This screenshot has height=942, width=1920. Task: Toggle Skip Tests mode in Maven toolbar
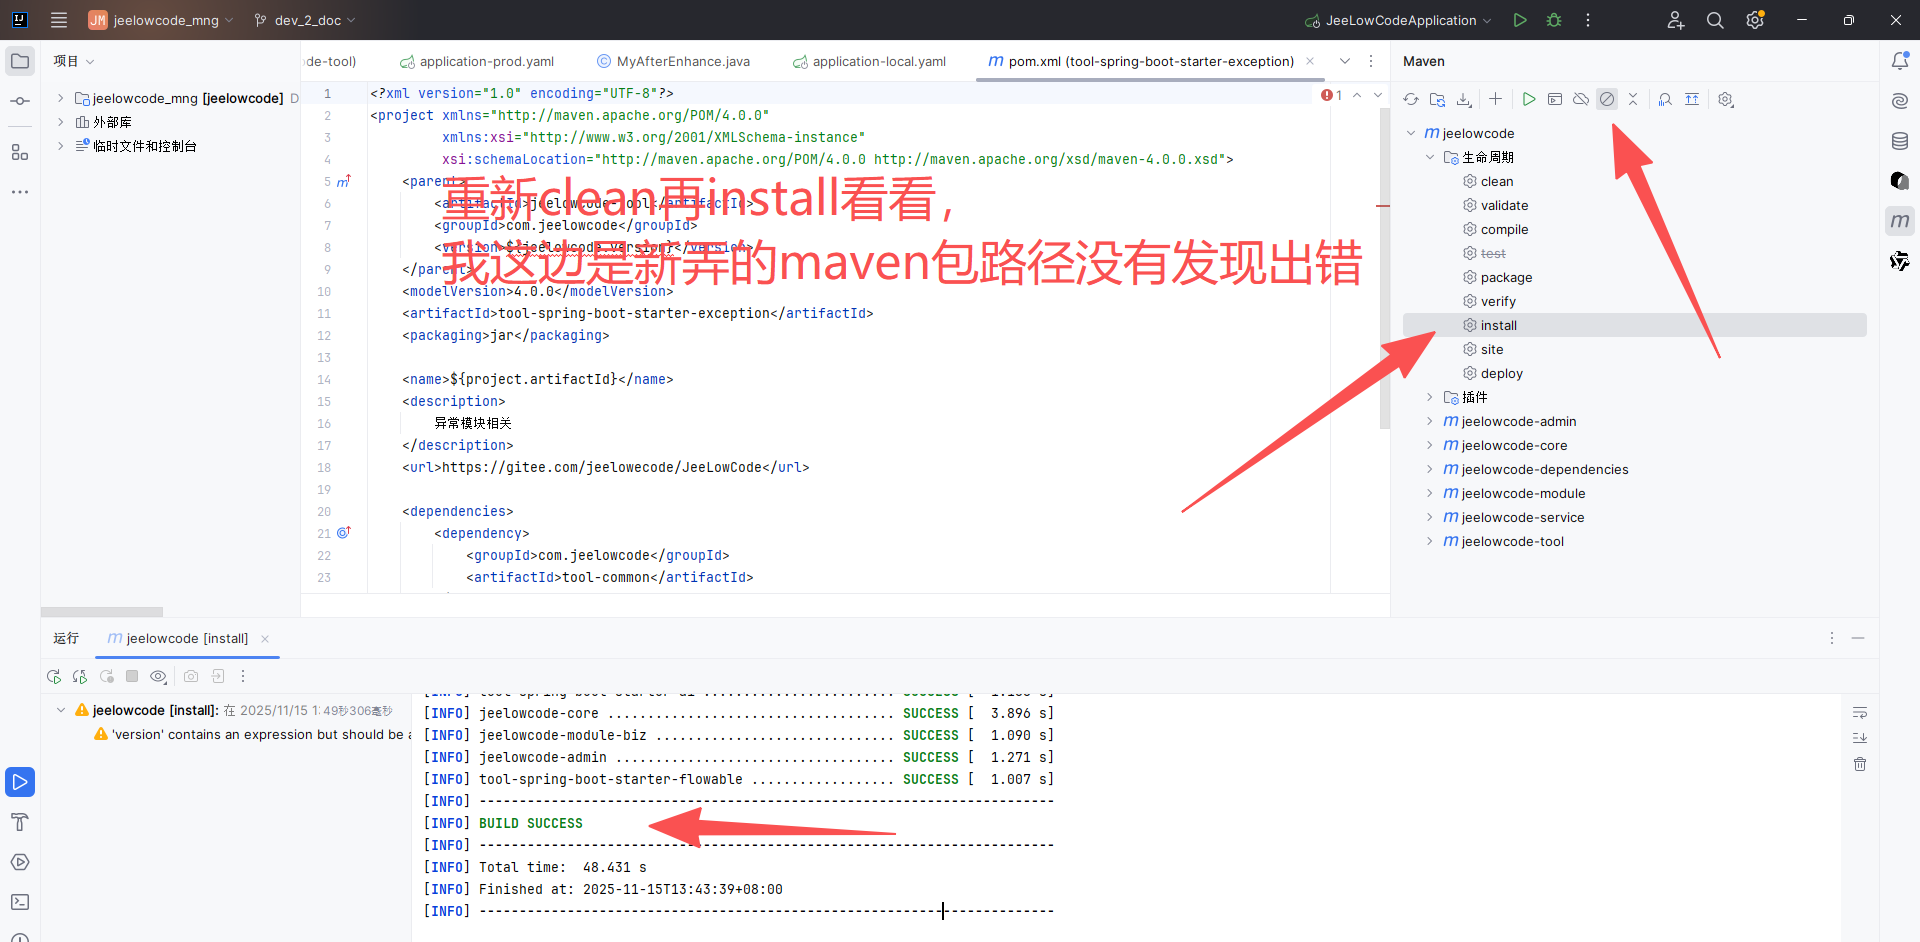click(1607, 99)
